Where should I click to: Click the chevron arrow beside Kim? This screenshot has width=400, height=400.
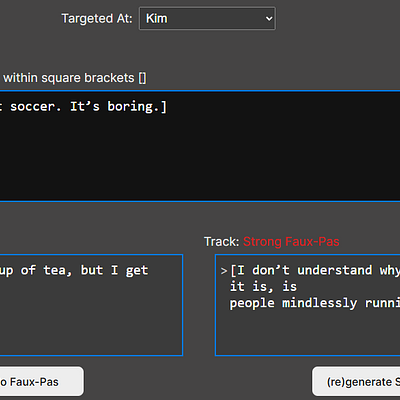[x=269, y=19]
